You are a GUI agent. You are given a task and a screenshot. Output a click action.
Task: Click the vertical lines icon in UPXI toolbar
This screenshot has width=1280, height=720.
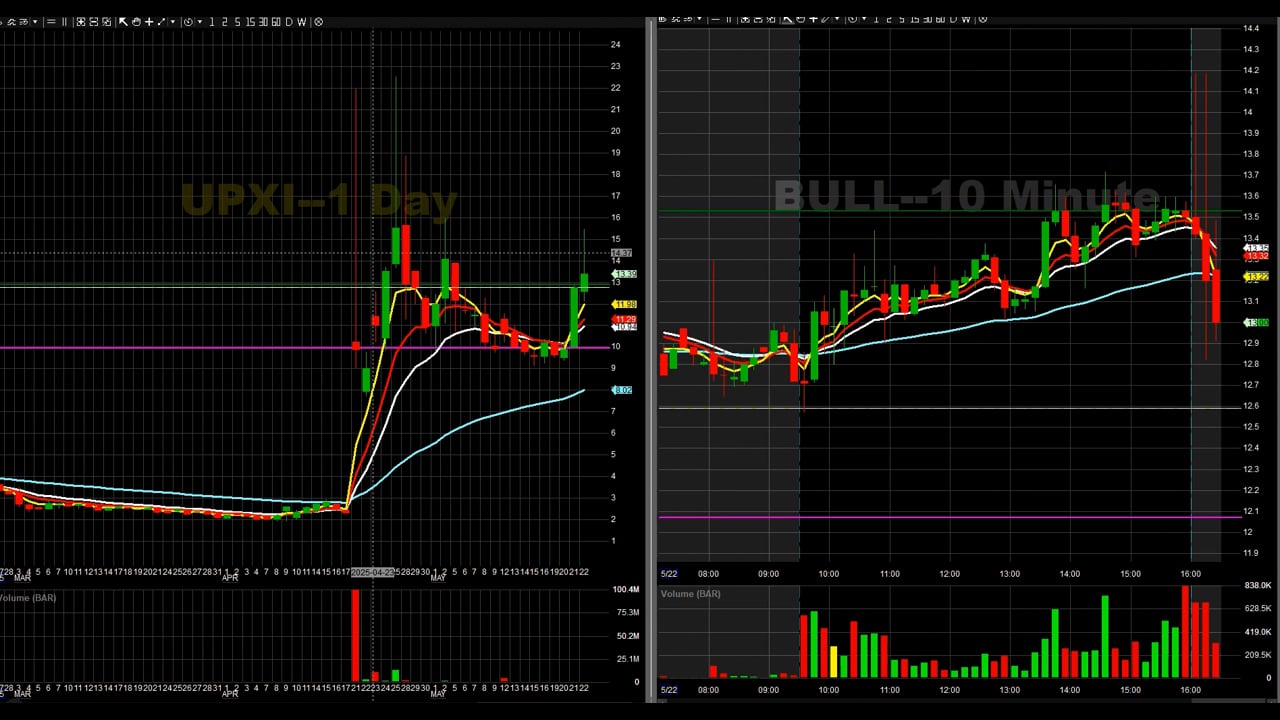[64, 22]
